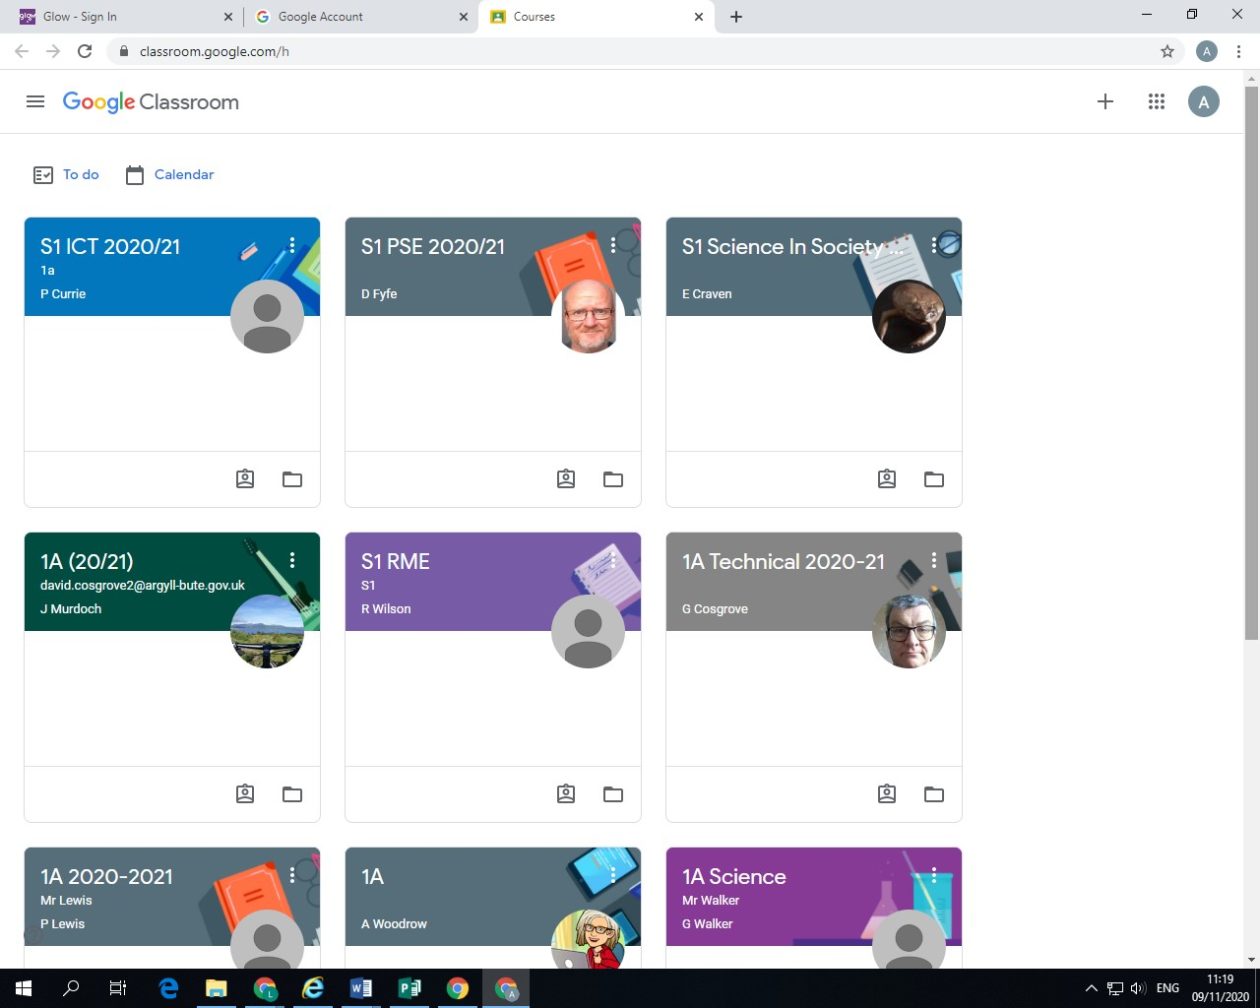
Task: Open the Chrome three-dot menu
Action: tap(1239, 51)
